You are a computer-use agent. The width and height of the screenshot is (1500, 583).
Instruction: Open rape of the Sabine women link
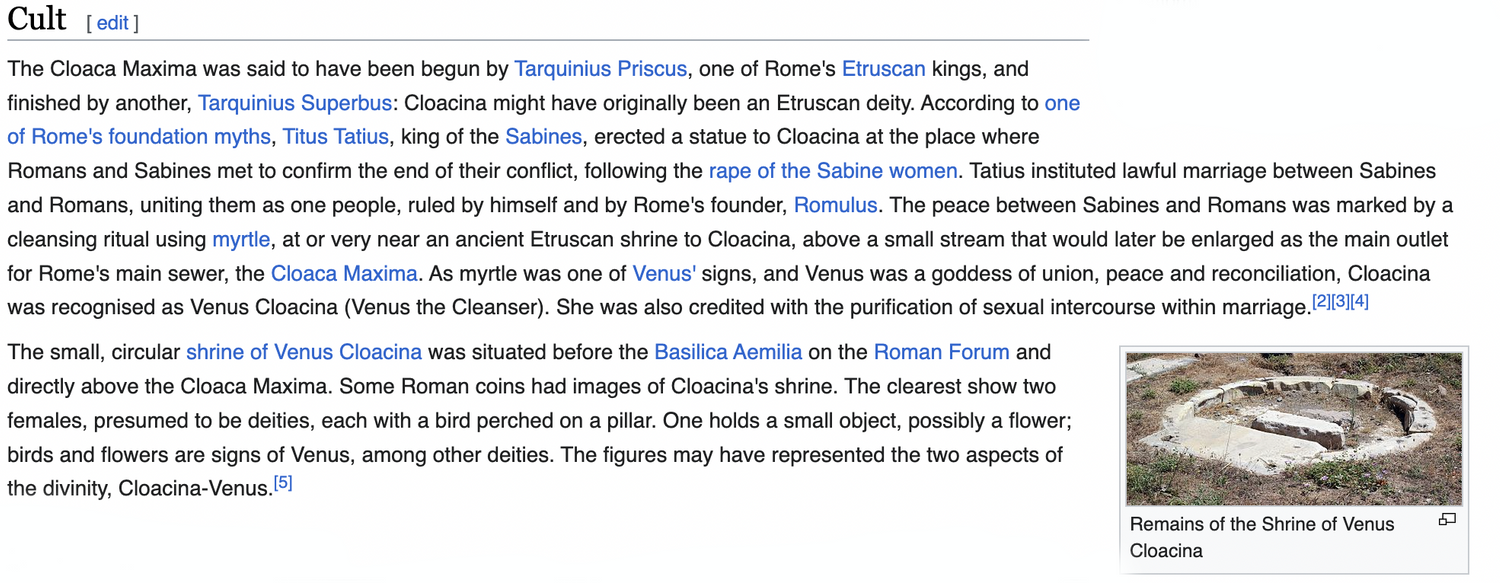[x=833, y=171]
